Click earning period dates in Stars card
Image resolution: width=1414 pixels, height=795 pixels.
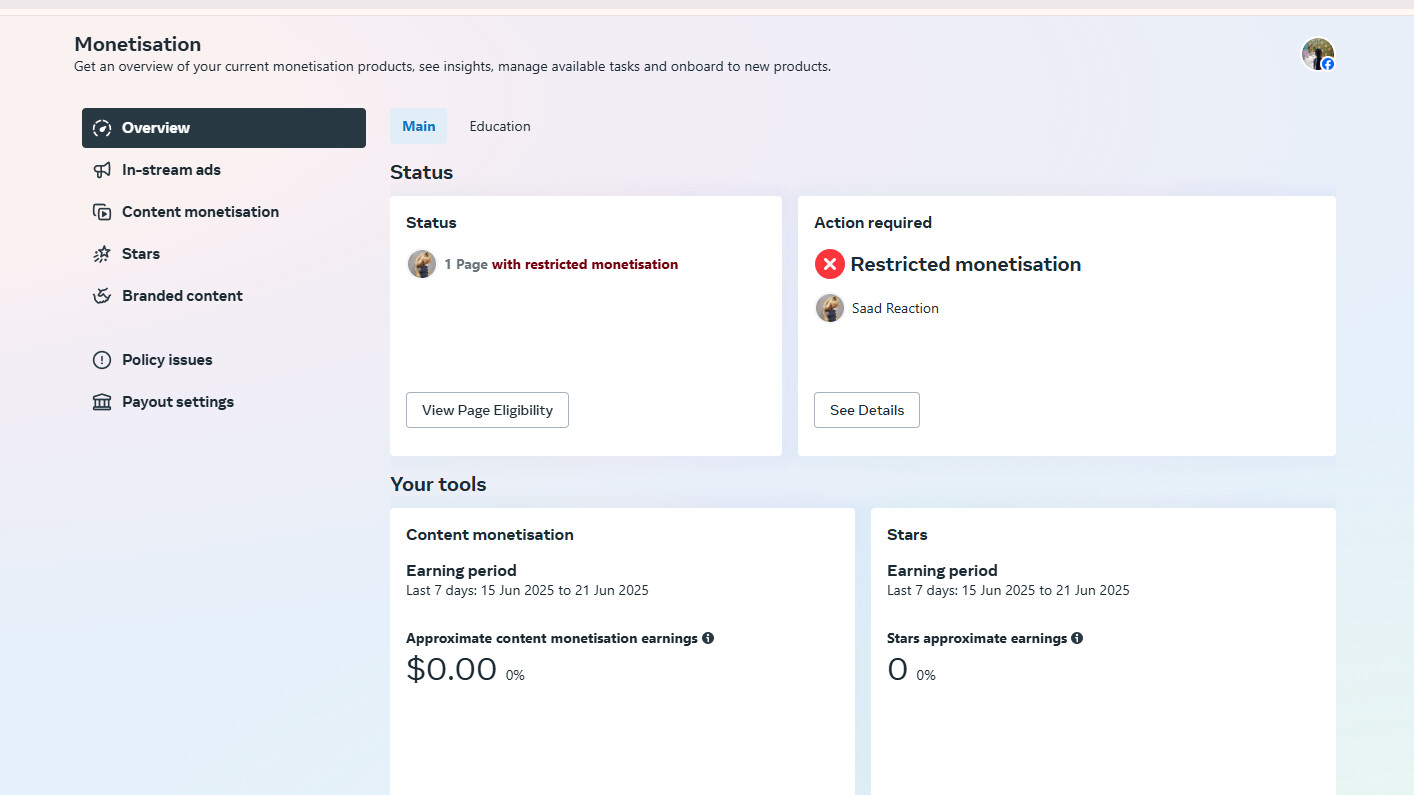(x=1008, y=591)
